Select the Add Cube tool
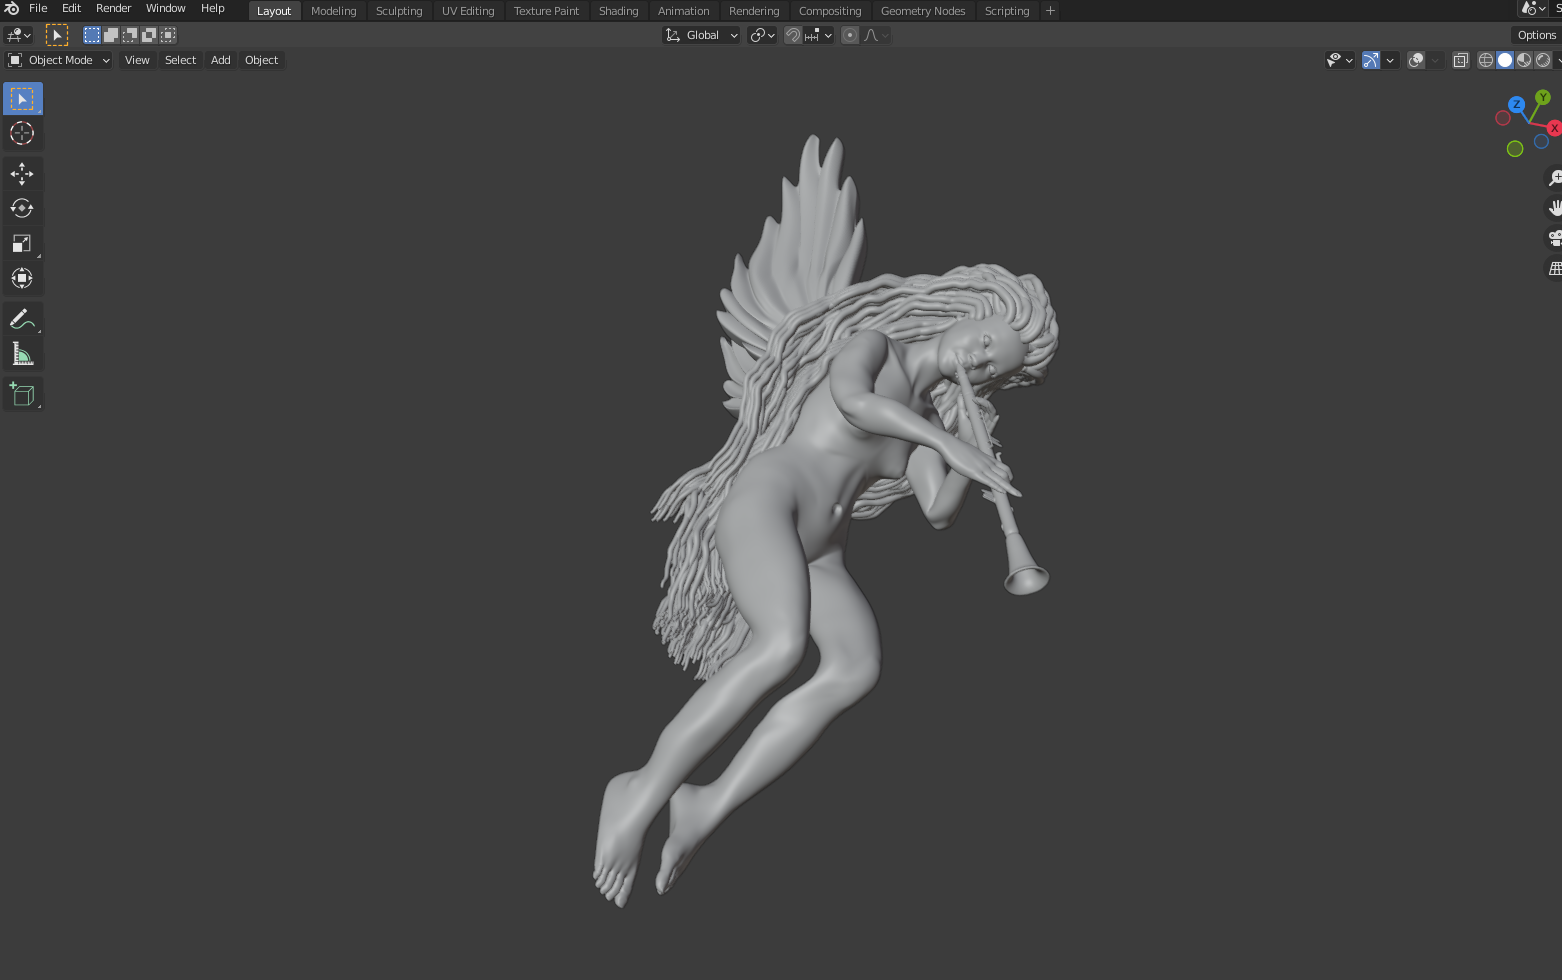 pos(22,394)
